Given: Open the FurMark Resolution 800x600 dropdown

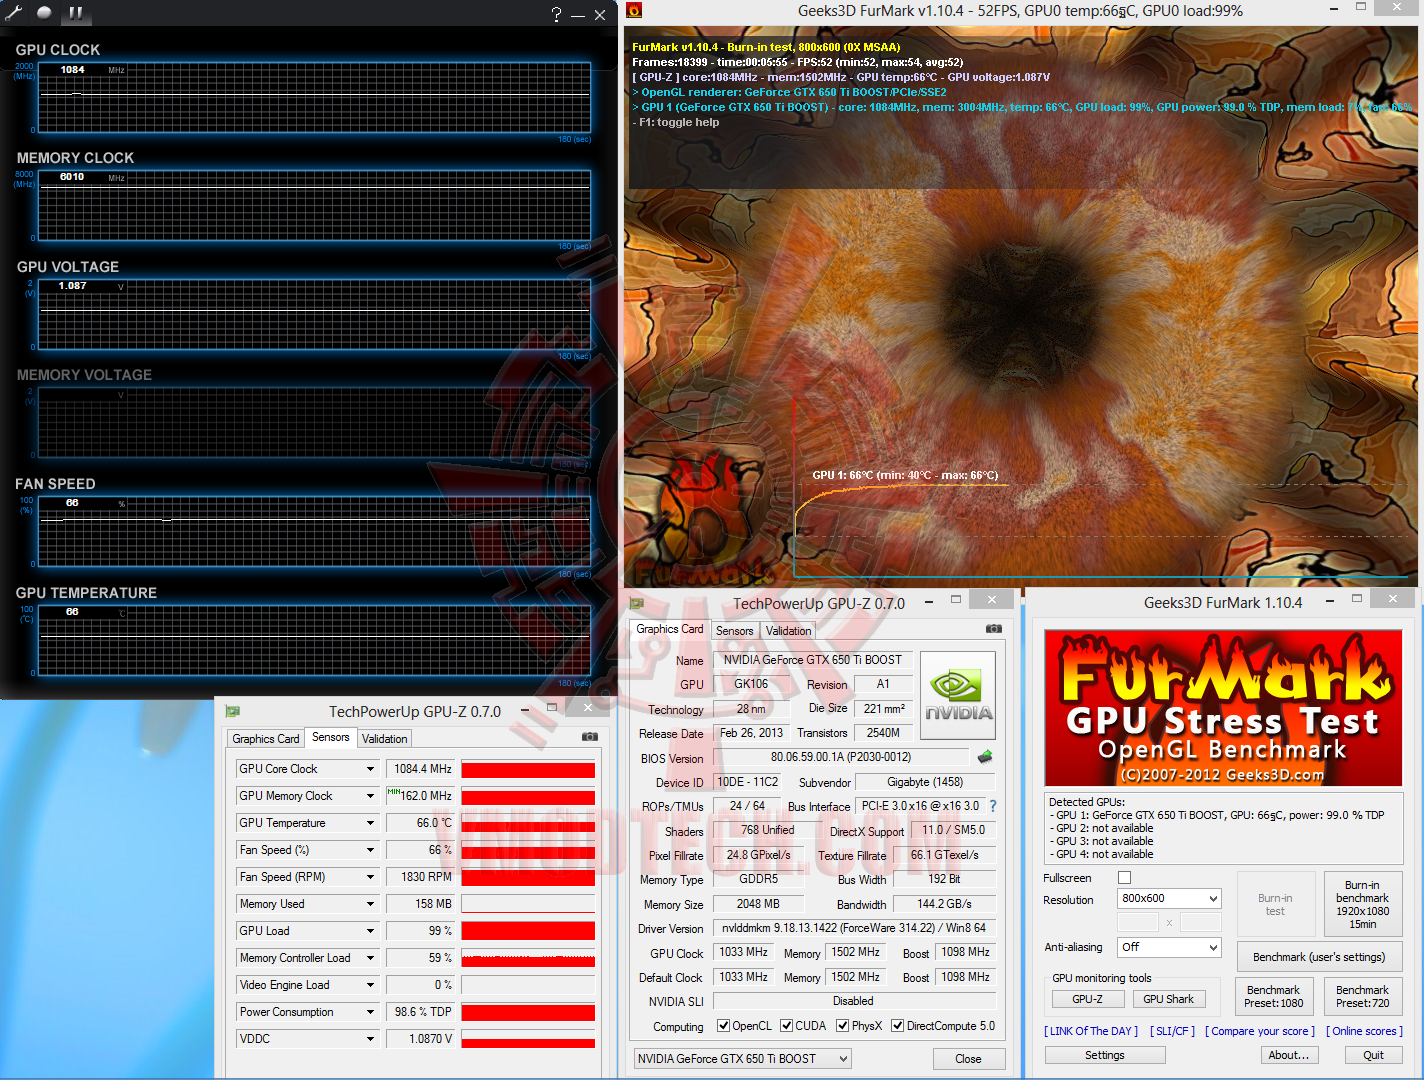Looking at the screenshot, I should (1169, 899).
